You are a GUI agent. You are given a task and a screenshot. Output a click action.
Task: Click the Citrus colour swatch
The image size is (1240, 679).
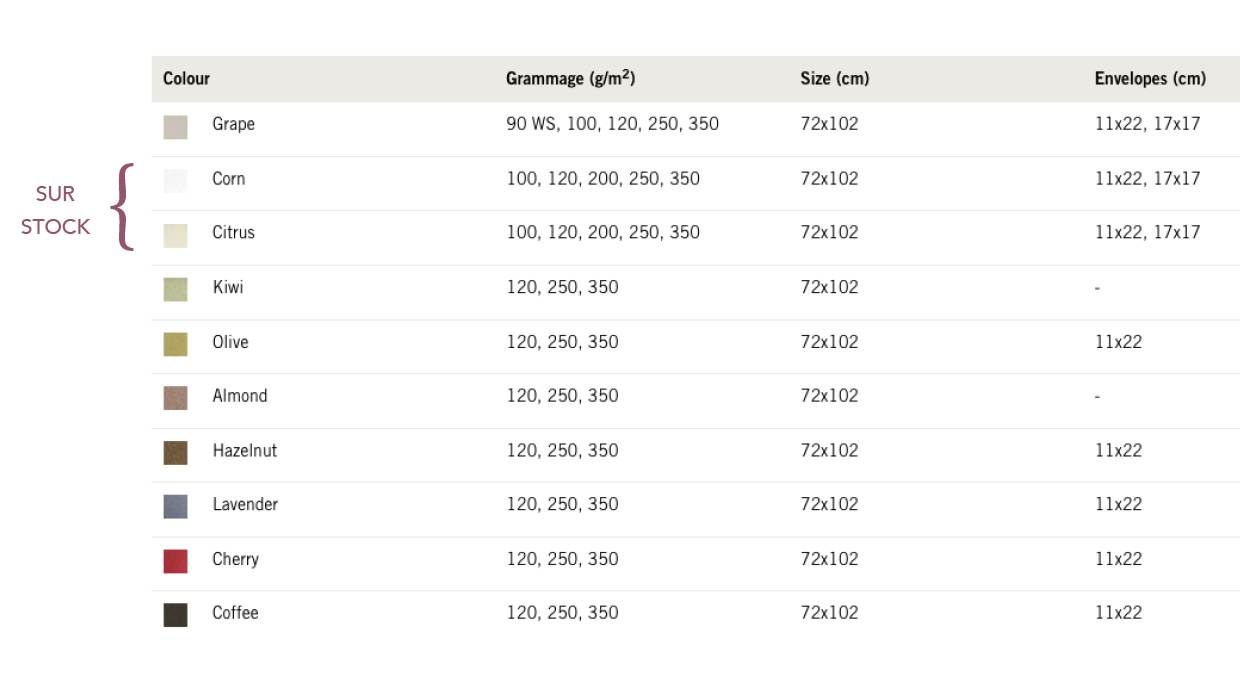[x=175, y=235]
